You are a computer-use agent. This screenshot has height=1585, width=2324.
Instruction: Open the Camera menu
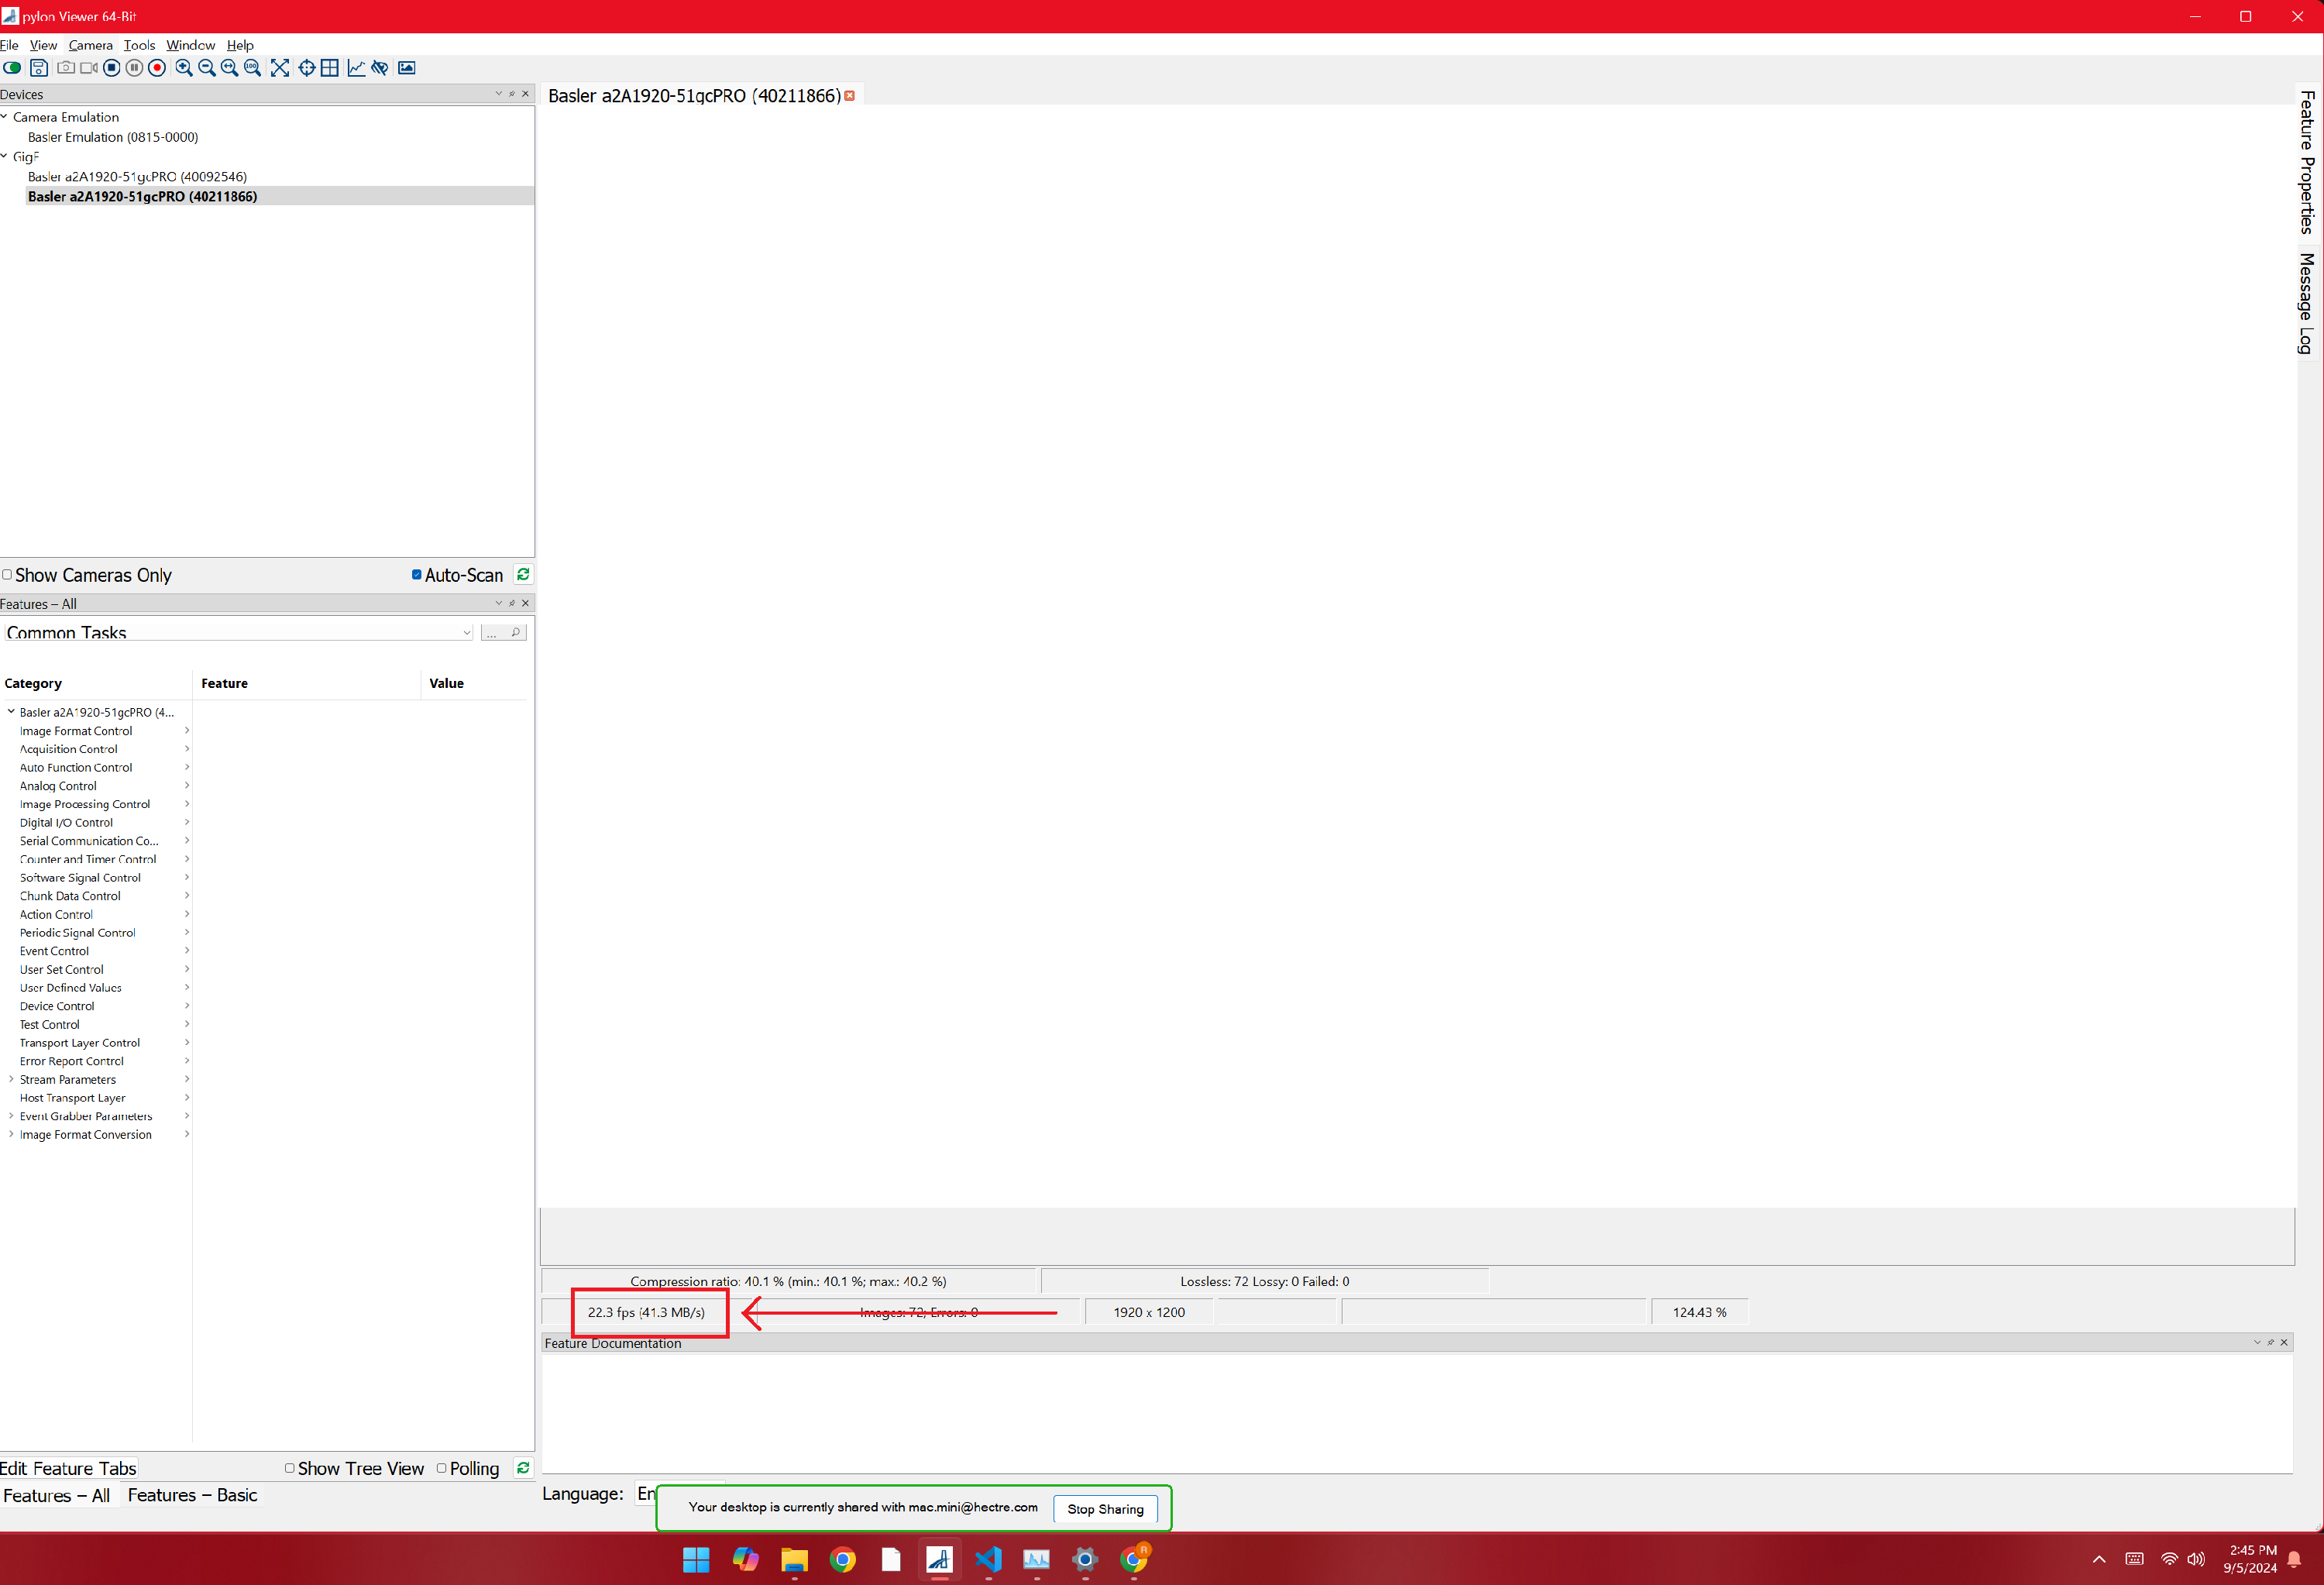click(x=90, y=45)
